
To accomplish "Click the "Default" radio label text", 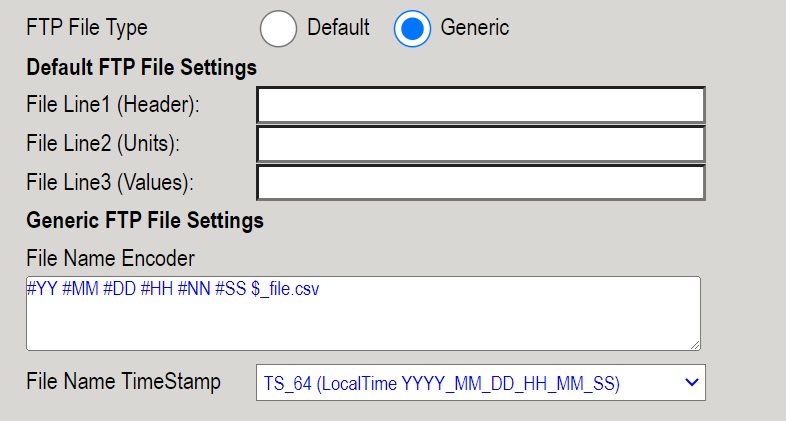I will (x=338, y=28).
